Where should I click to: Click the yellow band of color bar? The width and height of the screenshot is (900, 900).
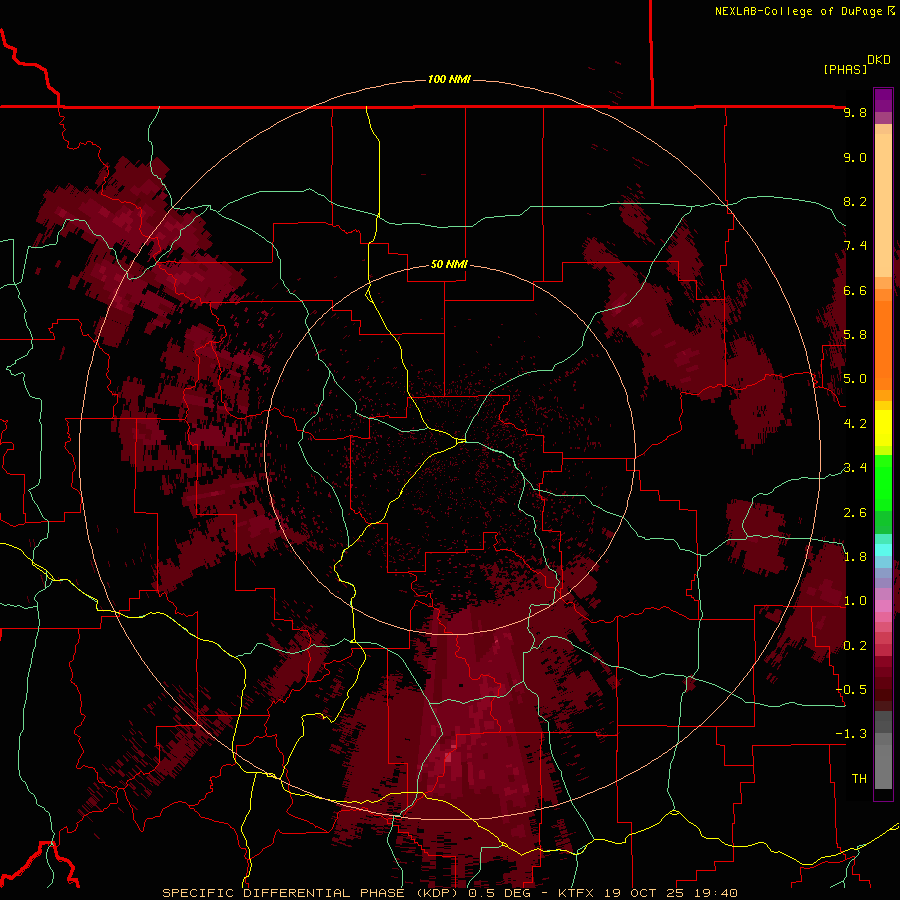[883, 428]
